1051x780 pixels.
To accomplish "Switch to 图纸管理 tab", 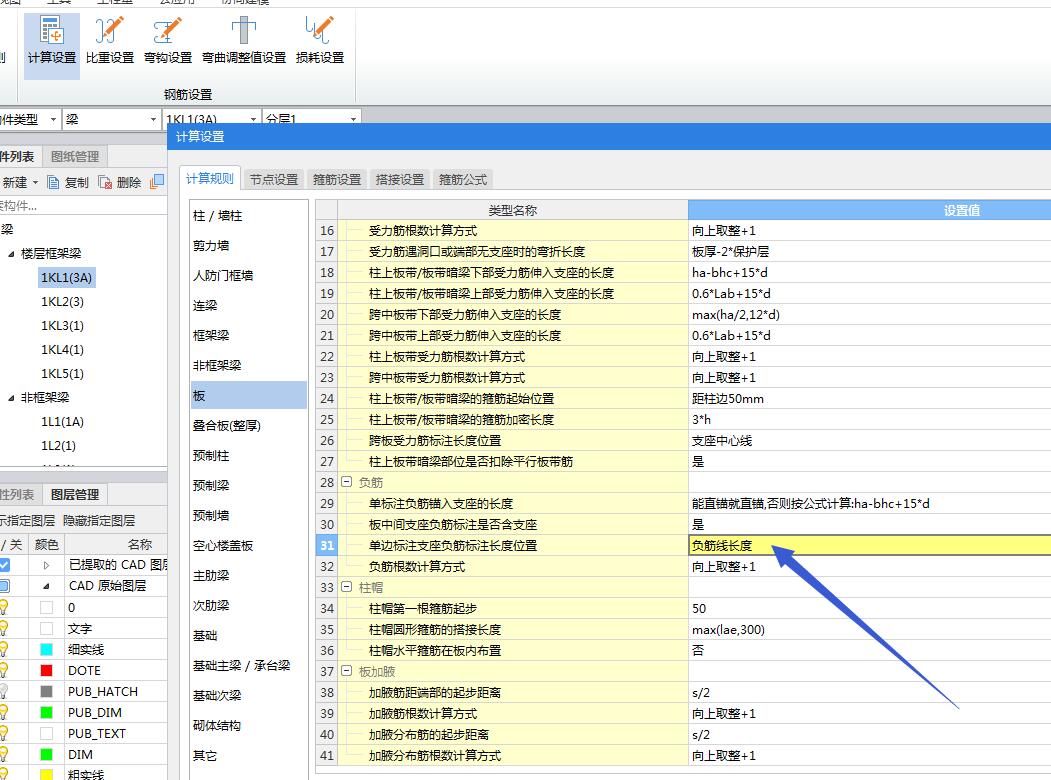I will [74, 156].
